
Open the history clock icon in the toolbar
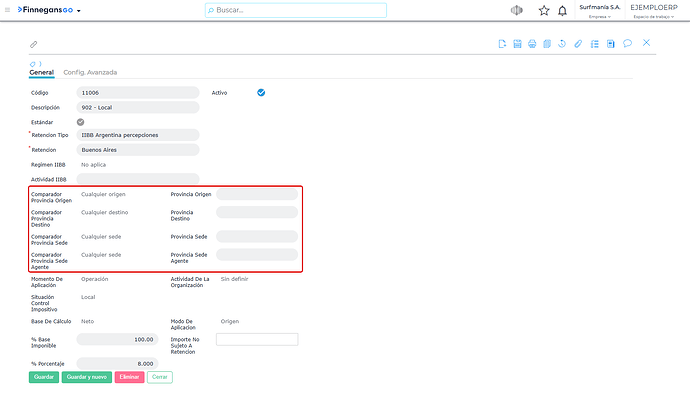point(562,44)
